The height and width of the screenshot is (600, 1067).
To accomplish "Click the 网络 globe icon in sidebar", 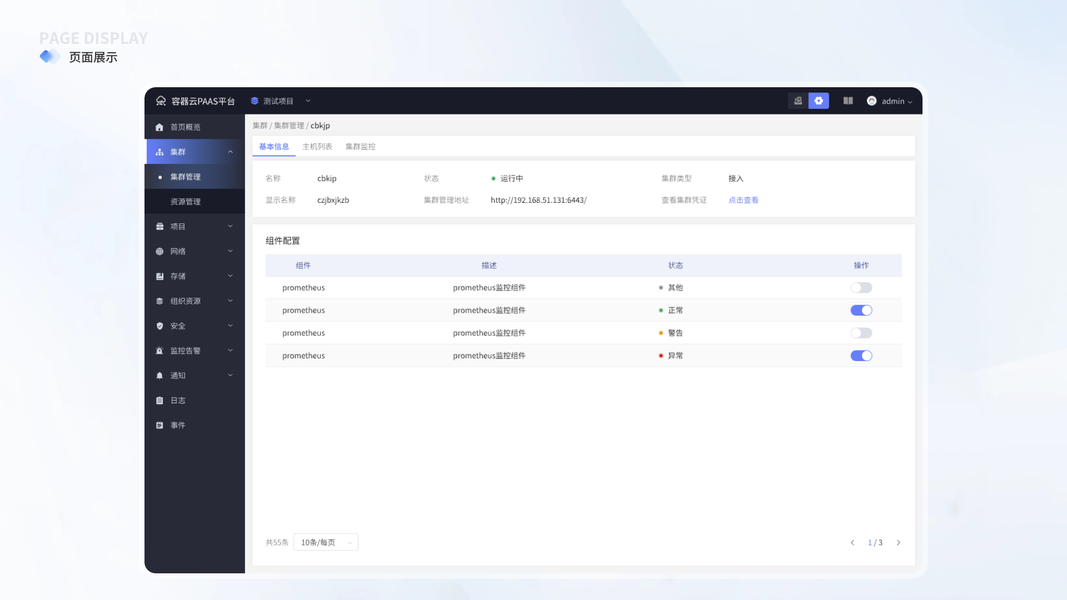I will click(x=159, y=251).
